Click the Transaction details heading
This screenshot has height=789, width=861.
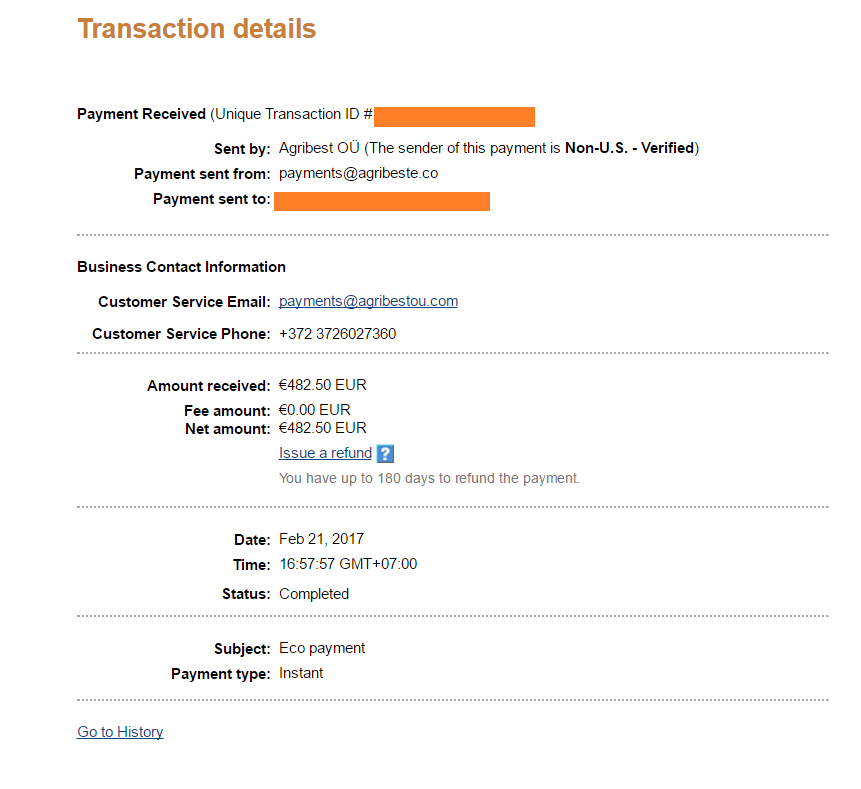pyautogui.click(x=196, y=29)
